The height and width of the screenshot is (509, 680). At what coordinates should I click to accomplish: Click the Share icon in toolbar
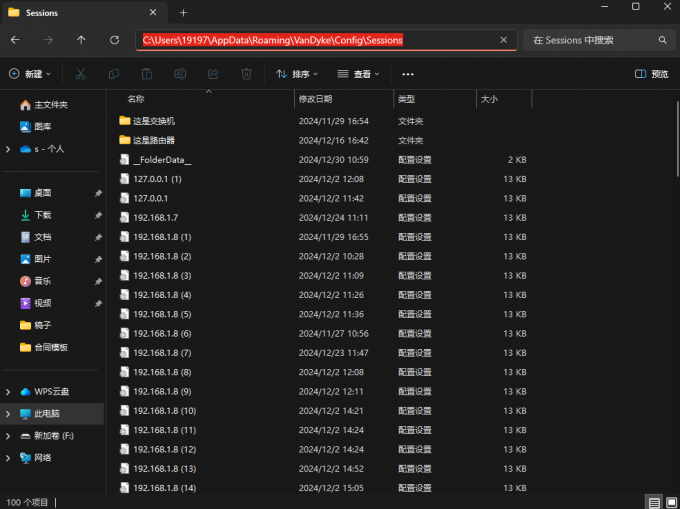tap(213, 74)
